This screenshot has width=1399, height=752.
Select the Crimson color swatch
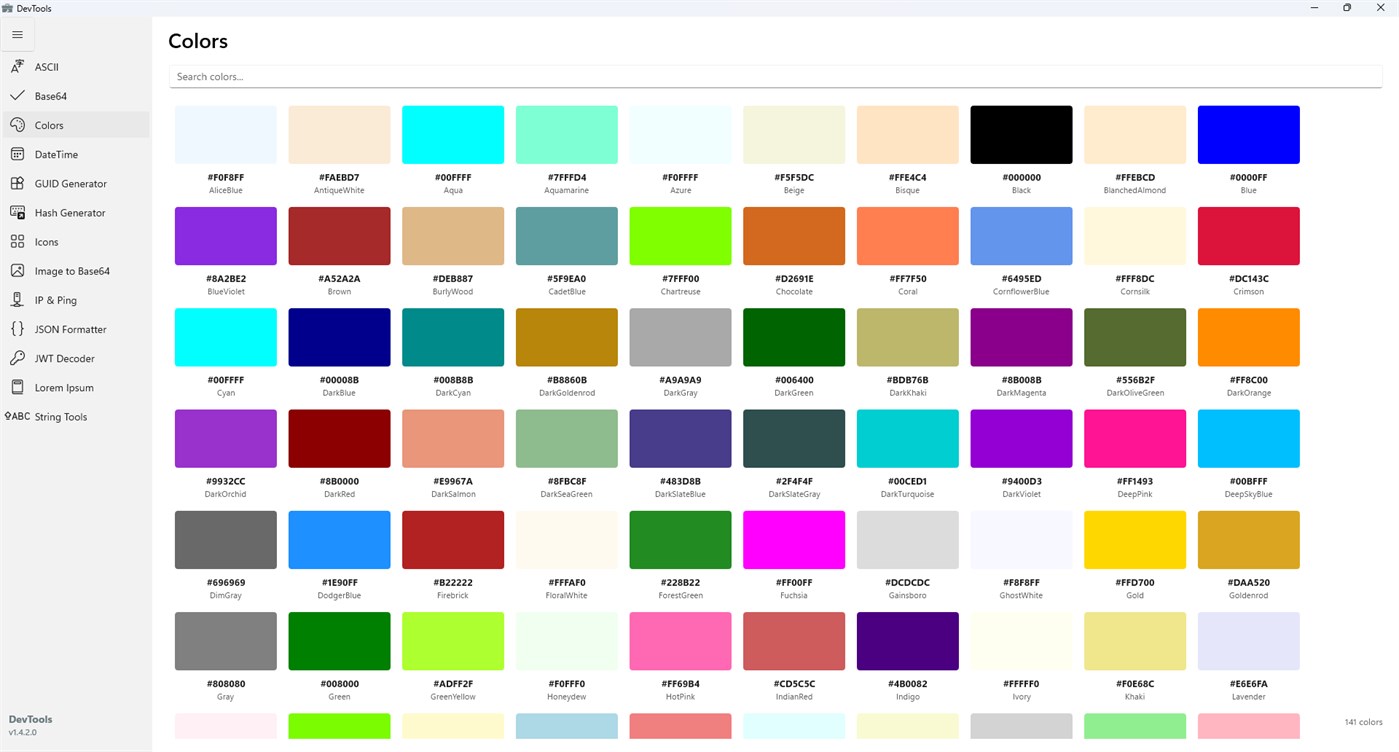(x=1249, y=236)
